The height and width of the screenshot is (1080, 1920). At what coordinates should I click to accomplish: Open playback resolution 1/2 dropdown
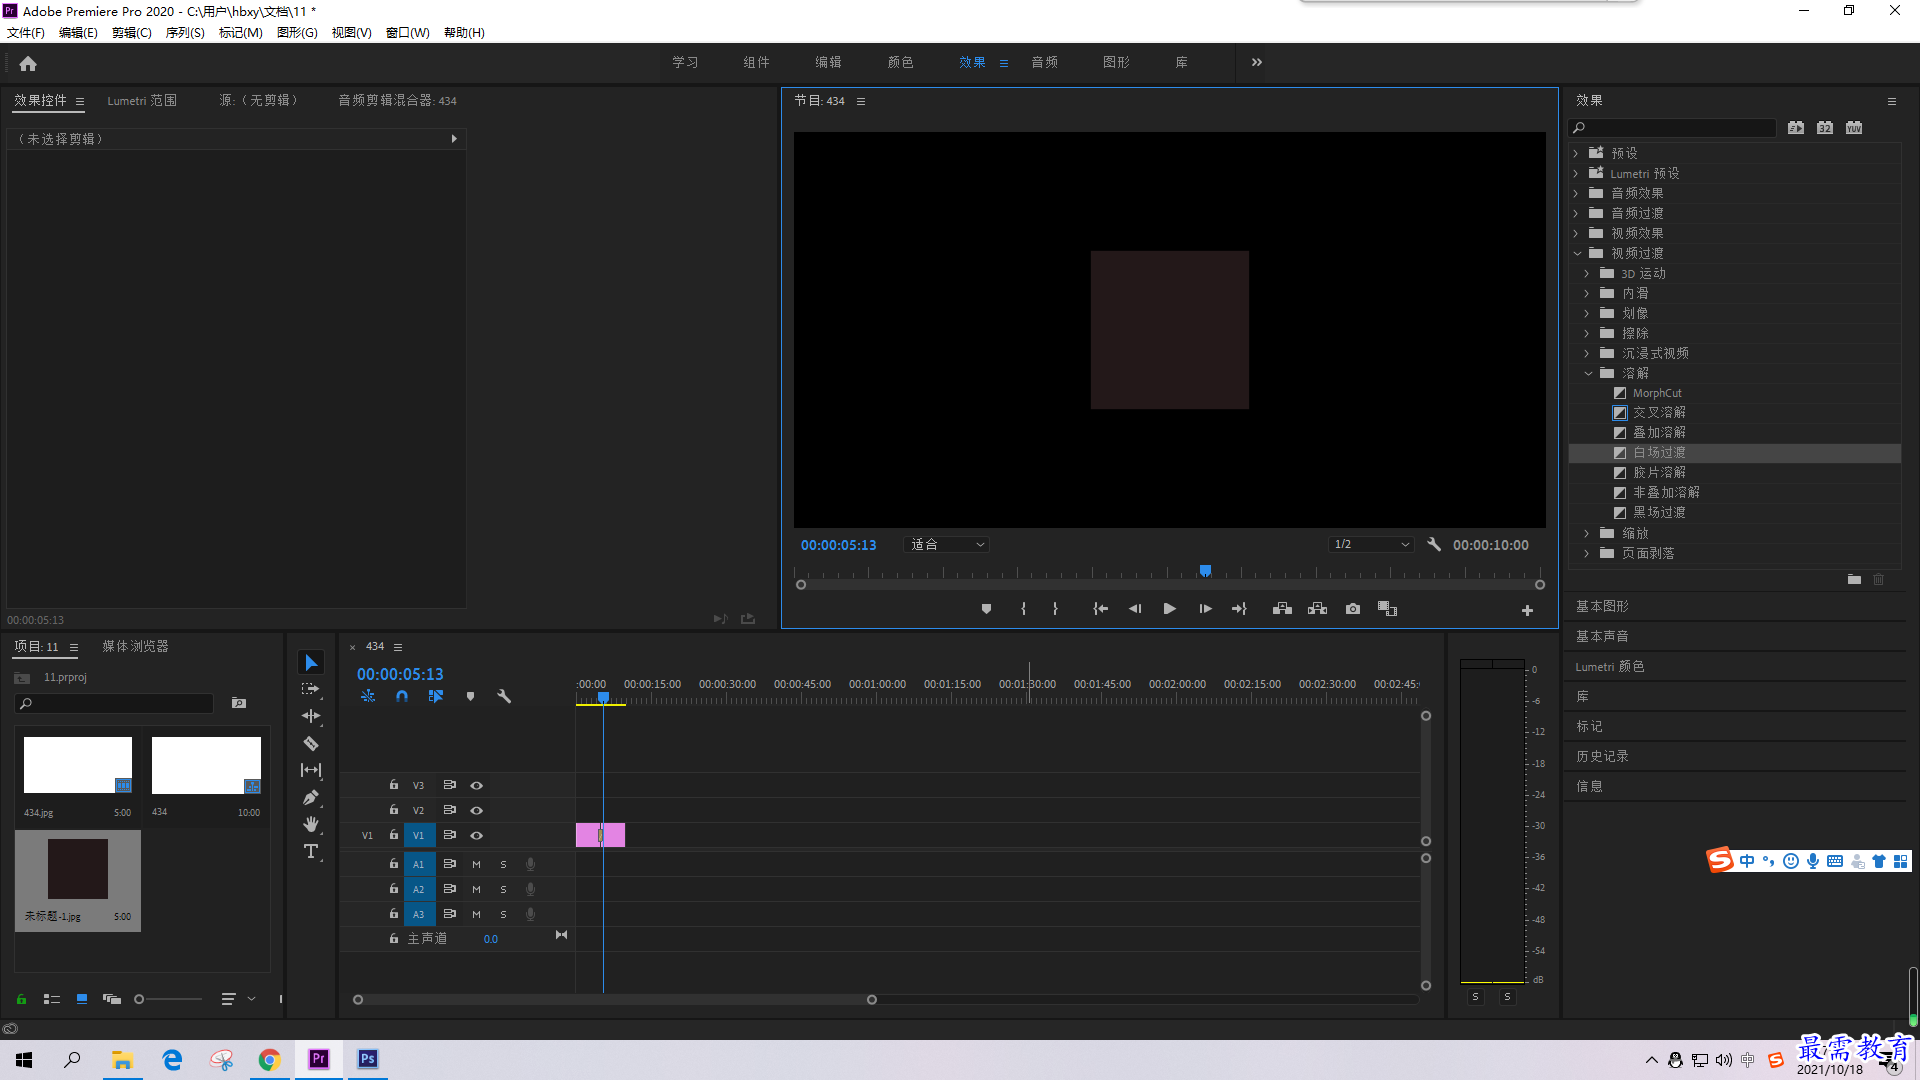[1371, 544]
